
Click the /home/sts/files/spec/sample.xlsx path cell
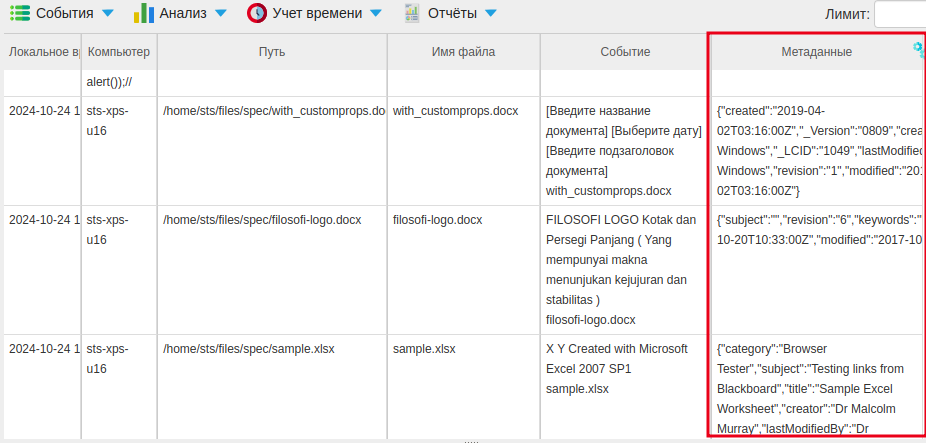click(x=249, y=349)
